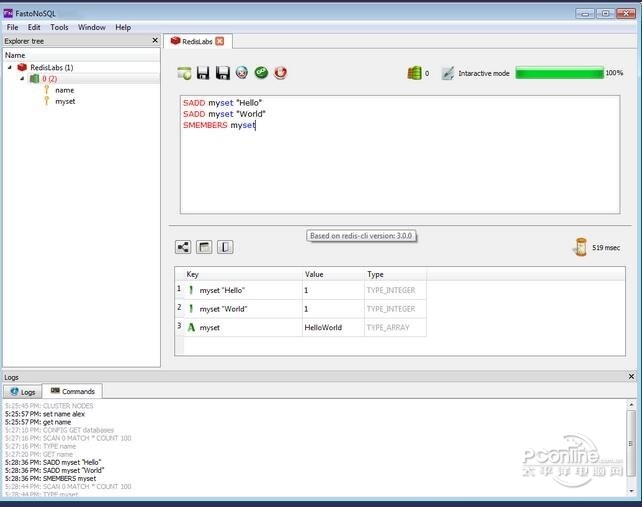Click the log line 'SMEMBERS myset'

[51, 478]
